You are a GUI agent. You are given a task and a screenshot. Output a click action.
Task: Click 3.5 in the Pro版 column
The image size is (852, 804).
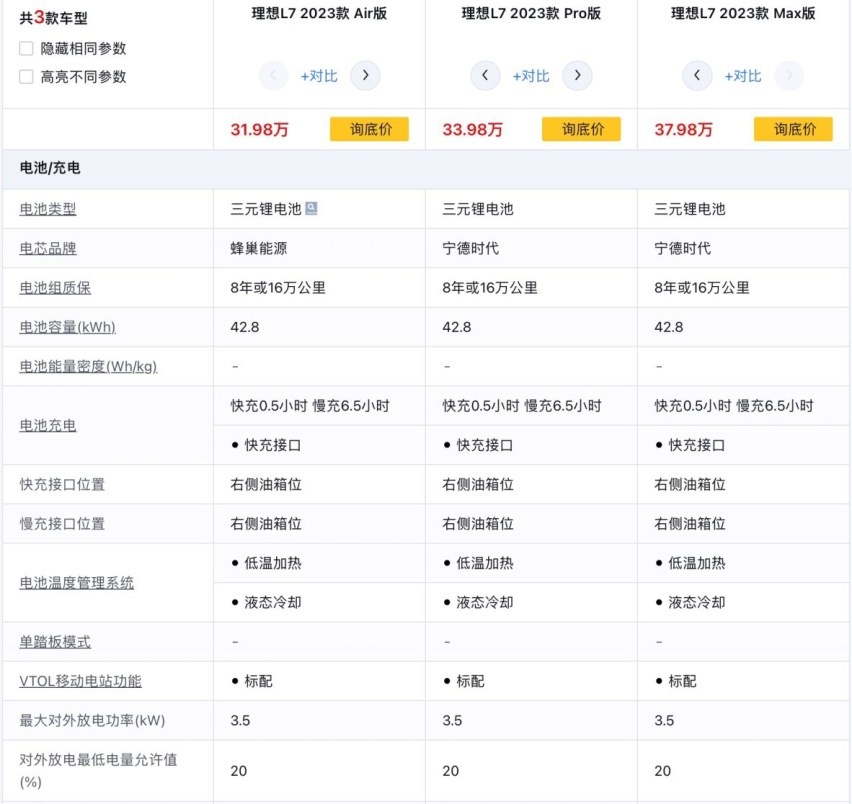click(x=452, y=721)
